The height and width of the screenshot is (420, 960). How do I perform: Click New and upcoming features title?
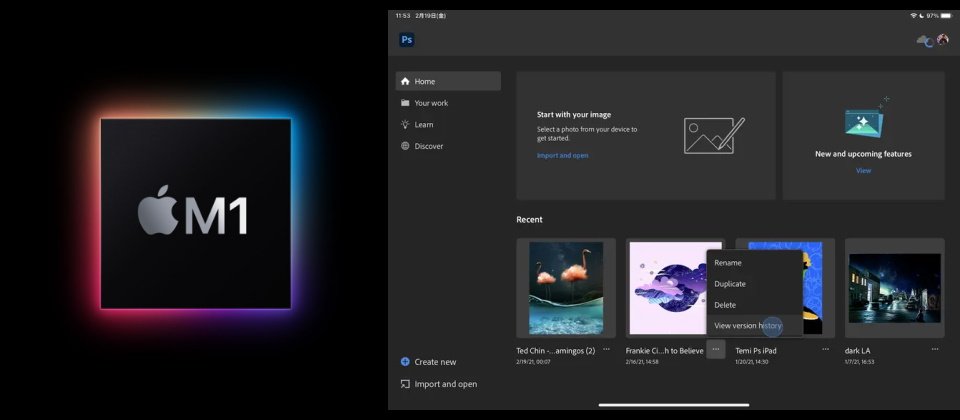coord(863,154)
